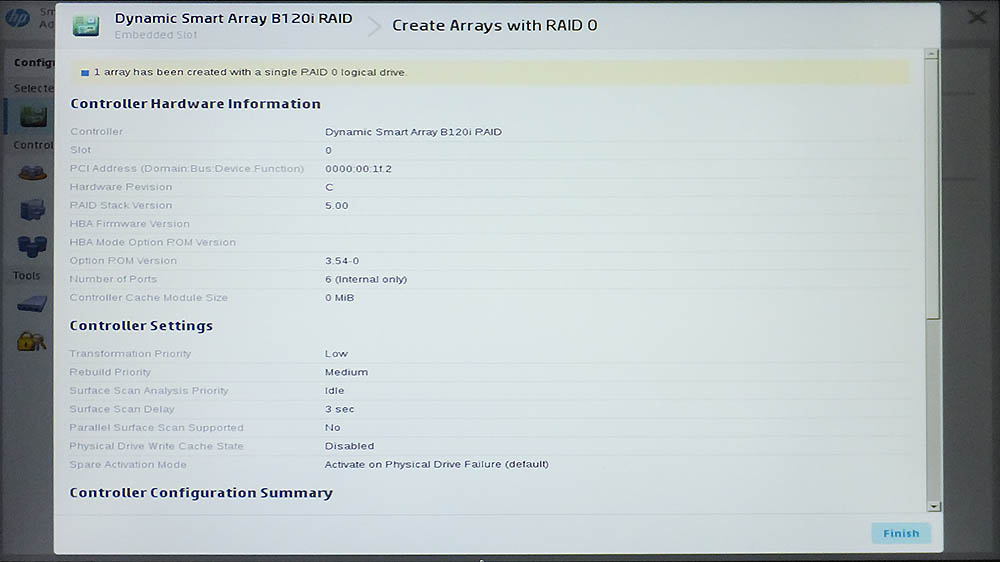1000x562 pixels.
Task: Click the '6 (Internal only)' ports value
Action: (x=366, y=279)
